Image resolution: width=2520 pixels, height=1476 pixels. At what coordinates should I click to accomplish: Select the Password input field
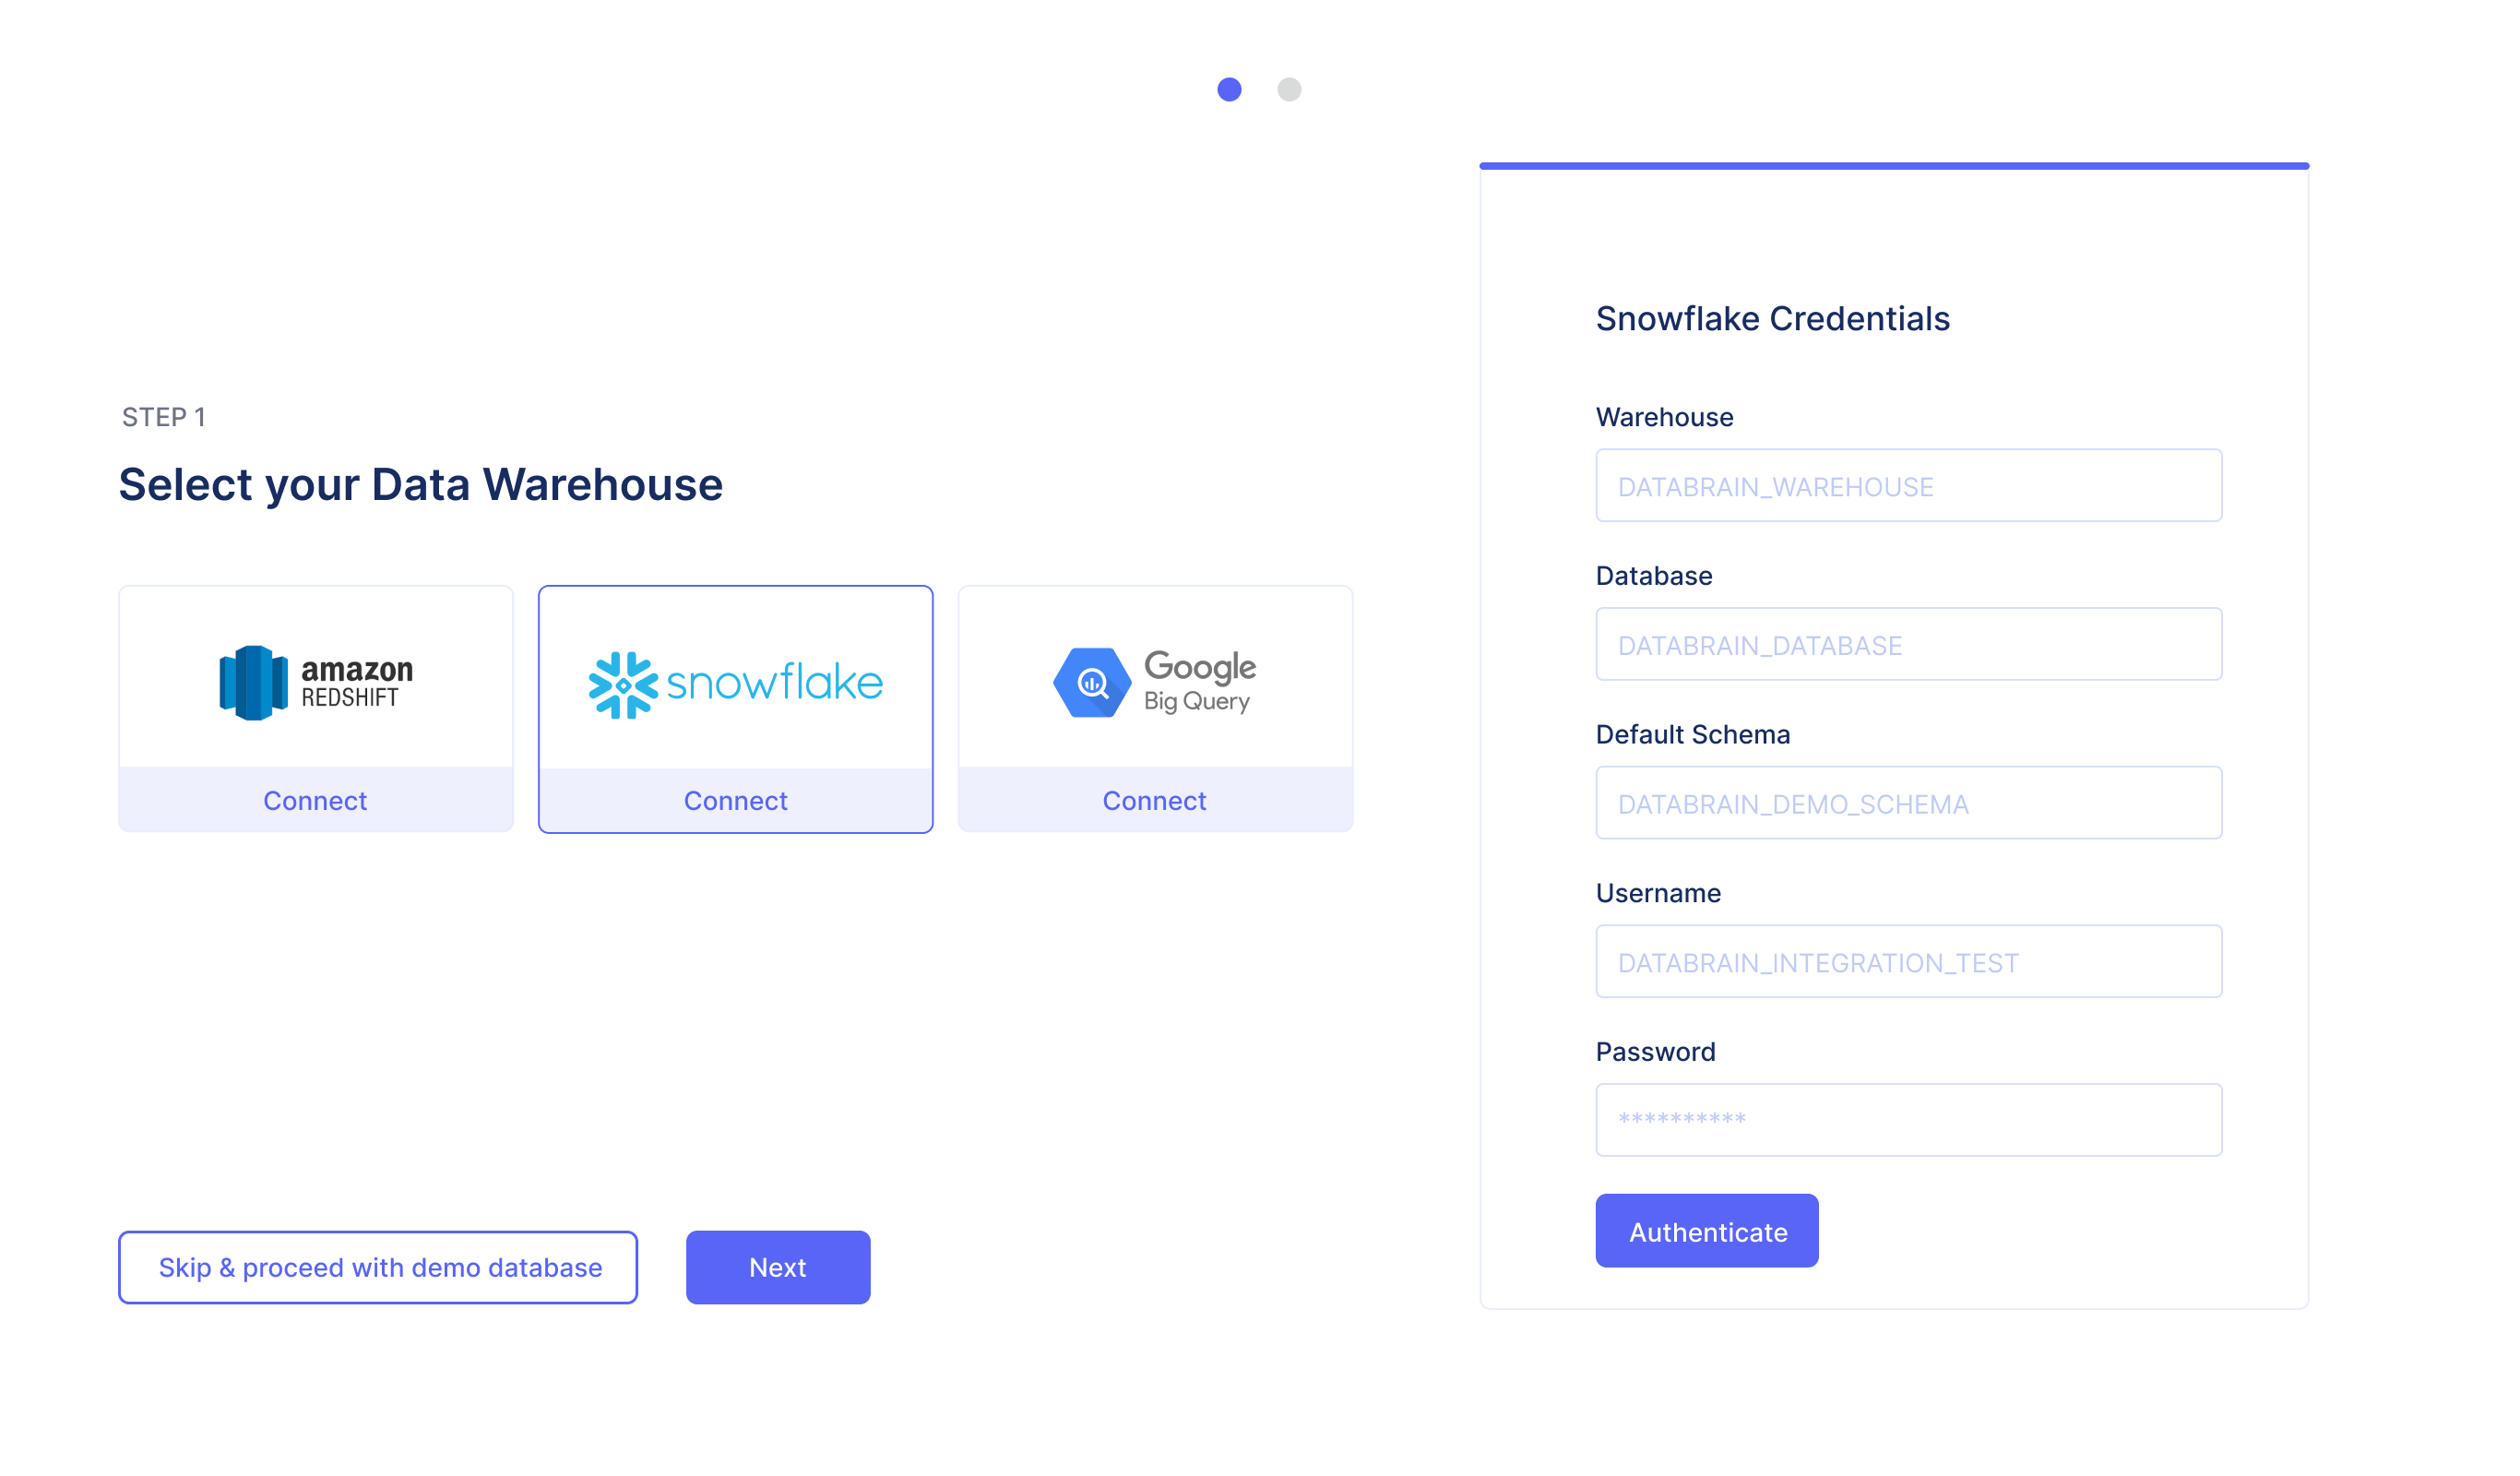pyautogui.click(x=1908, y=1119)
